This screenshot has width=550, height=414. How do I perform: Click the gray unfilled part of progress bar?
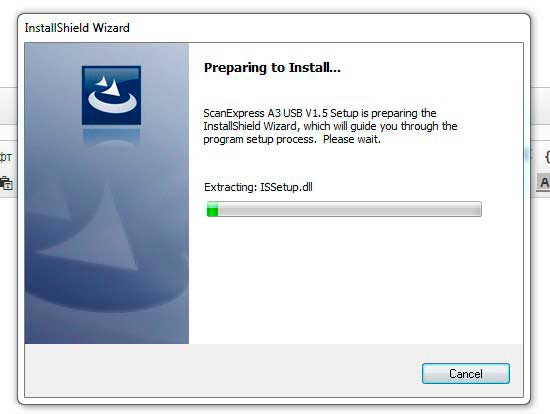(x=349, y=209)
